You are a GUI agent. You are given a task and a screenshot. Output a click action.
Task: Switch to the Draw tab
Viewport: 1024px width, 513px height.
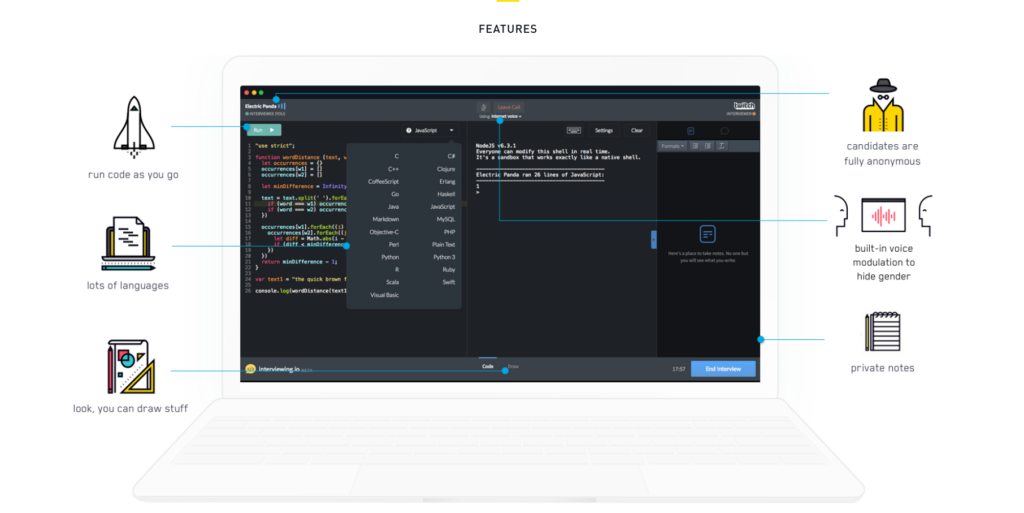point(513,367)
